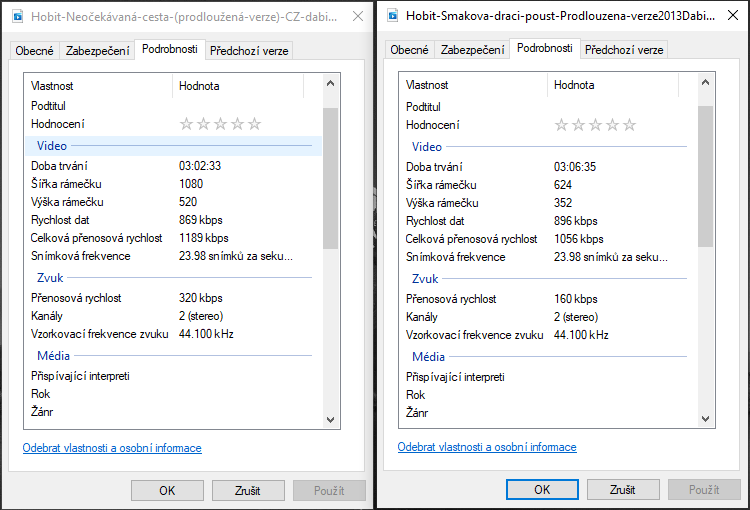Set fifth rating star in right dialog

click(x=629, y=125)
